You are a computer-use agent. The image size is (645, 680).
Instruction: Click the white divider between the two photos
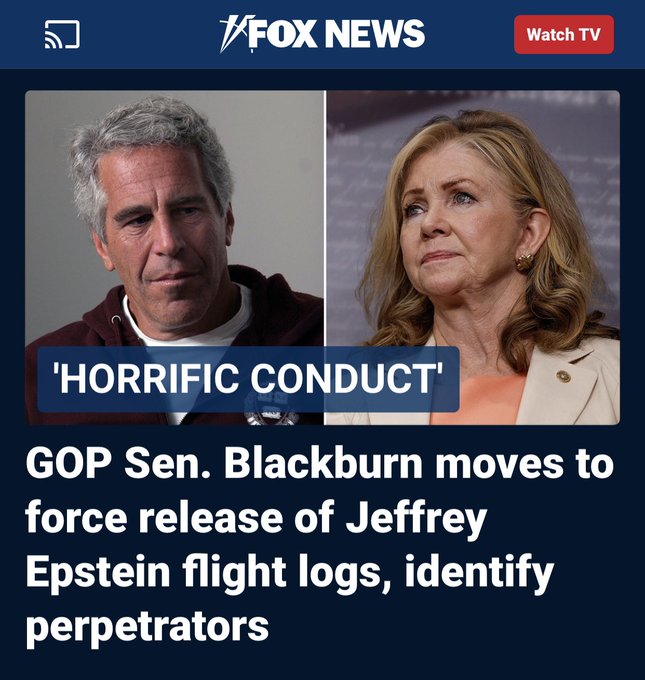325,257
